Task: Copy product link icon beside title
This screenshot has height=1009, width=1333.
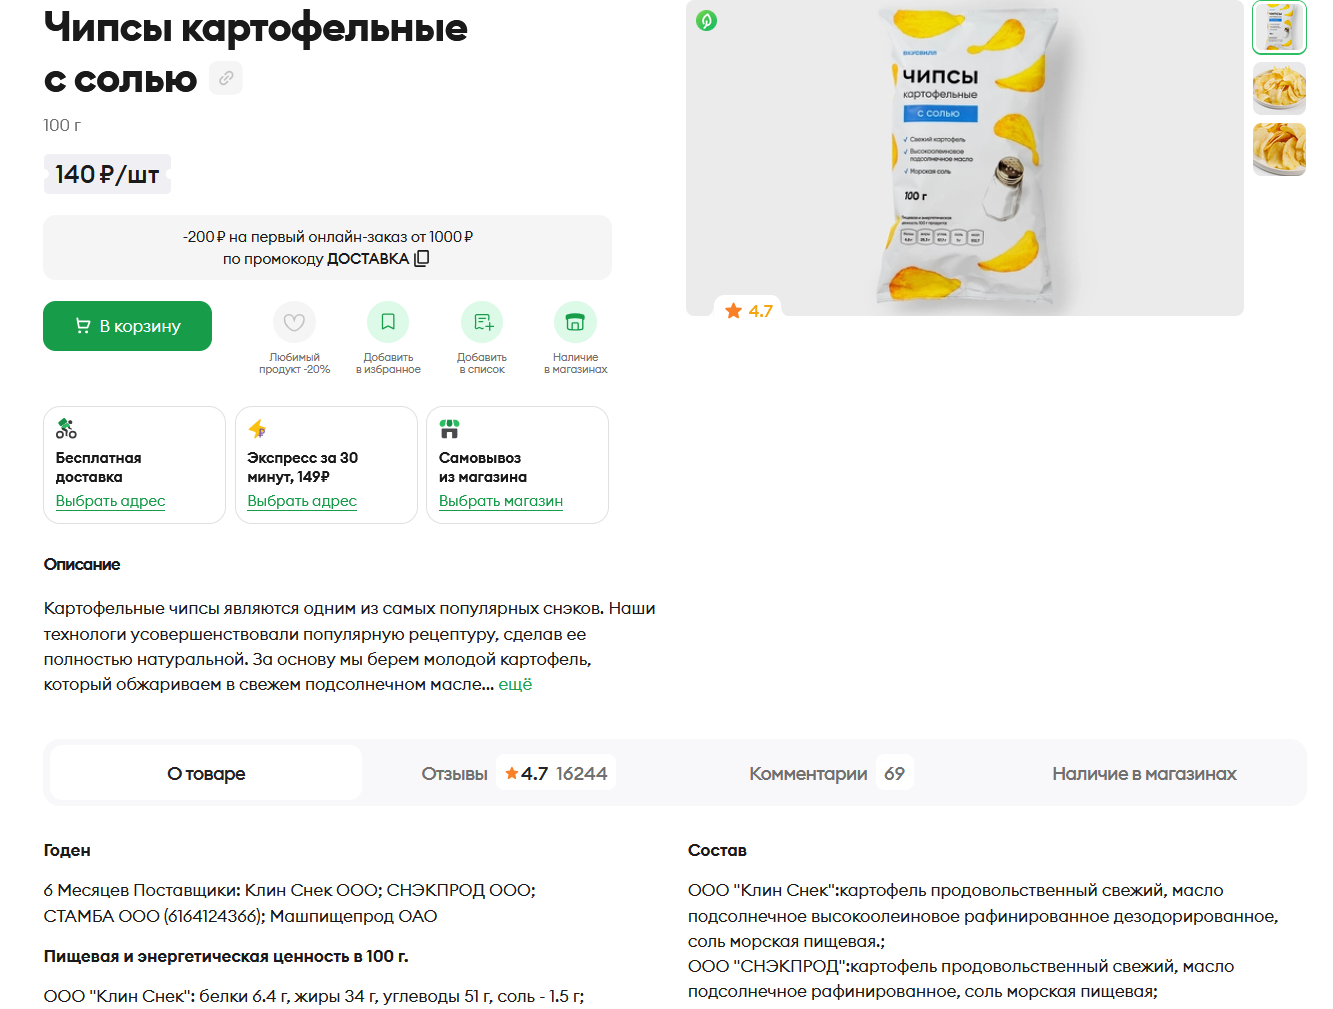Action: coord(226,78)
